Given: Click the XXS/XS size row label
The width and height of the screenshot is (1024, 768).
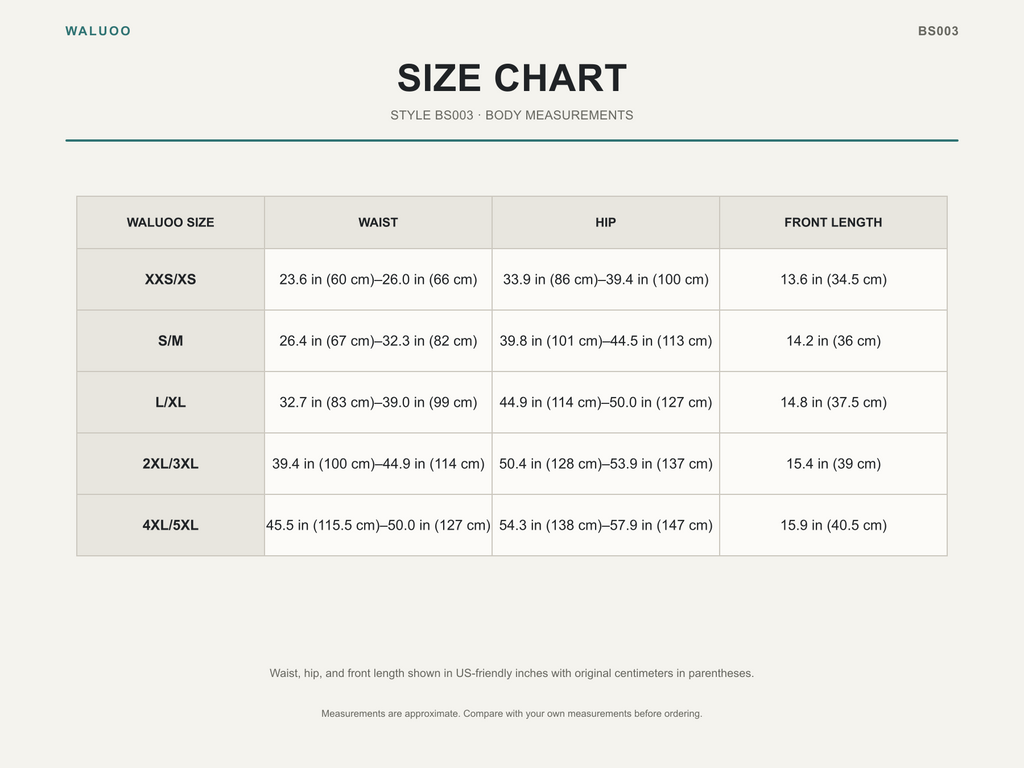Looking at the screenshot, I should (170, 280).
